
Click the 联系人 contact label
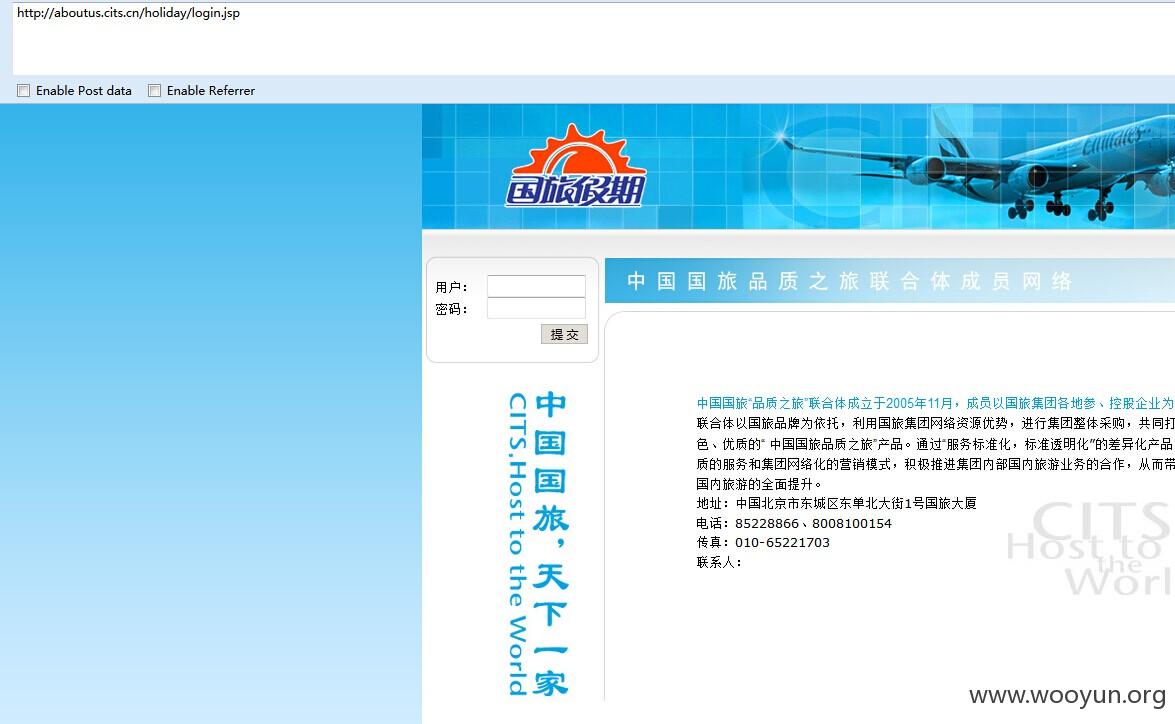click(719, 562)
